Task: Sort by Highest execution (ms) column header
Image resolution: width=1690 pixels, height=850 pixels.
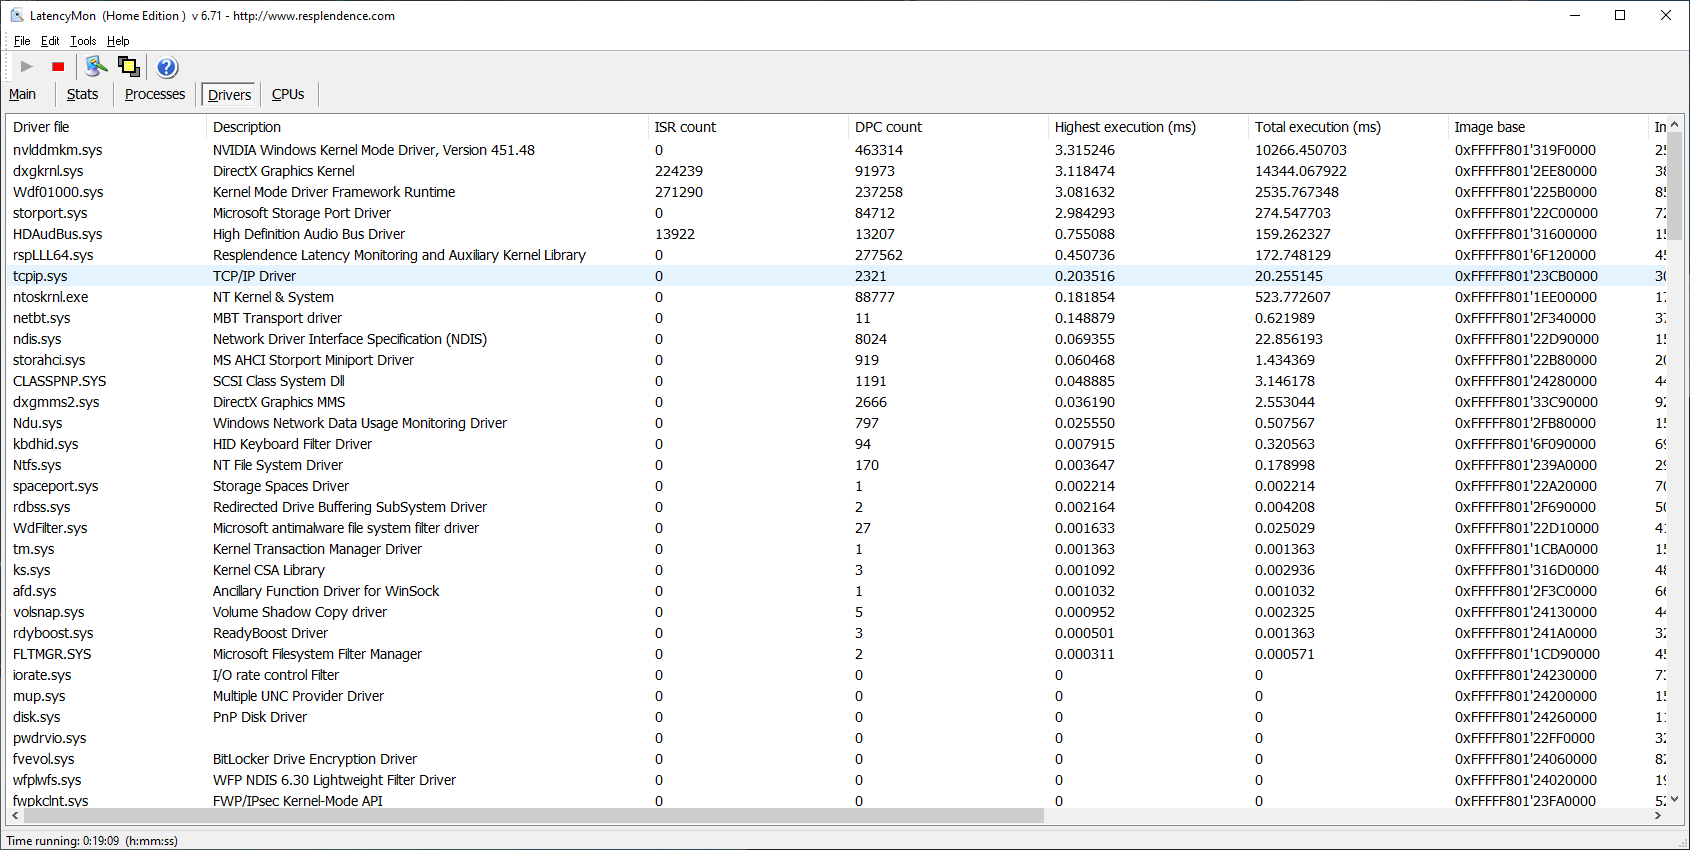Action: (1148, 127)
